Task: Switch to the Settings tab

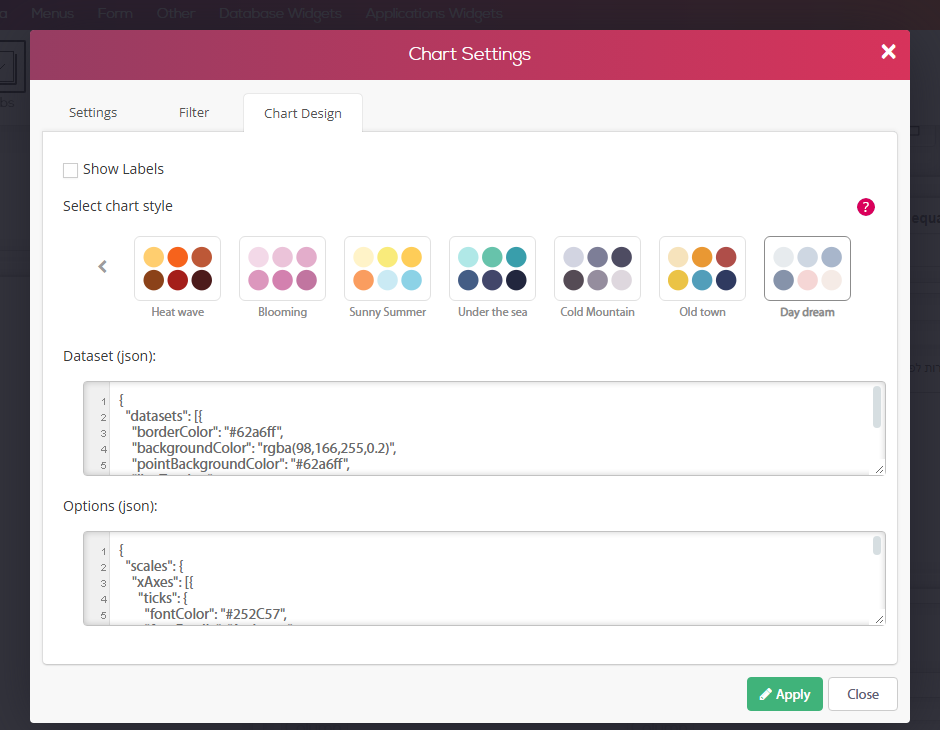Action: point(93,113)
